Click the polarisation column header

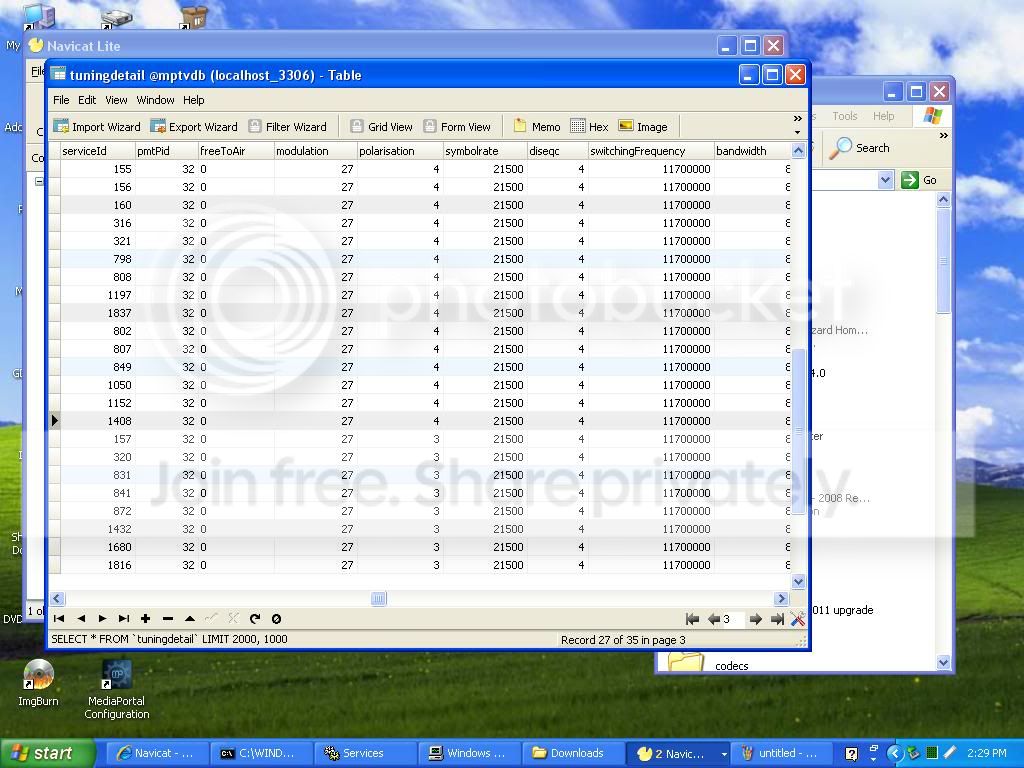(400, 151)
